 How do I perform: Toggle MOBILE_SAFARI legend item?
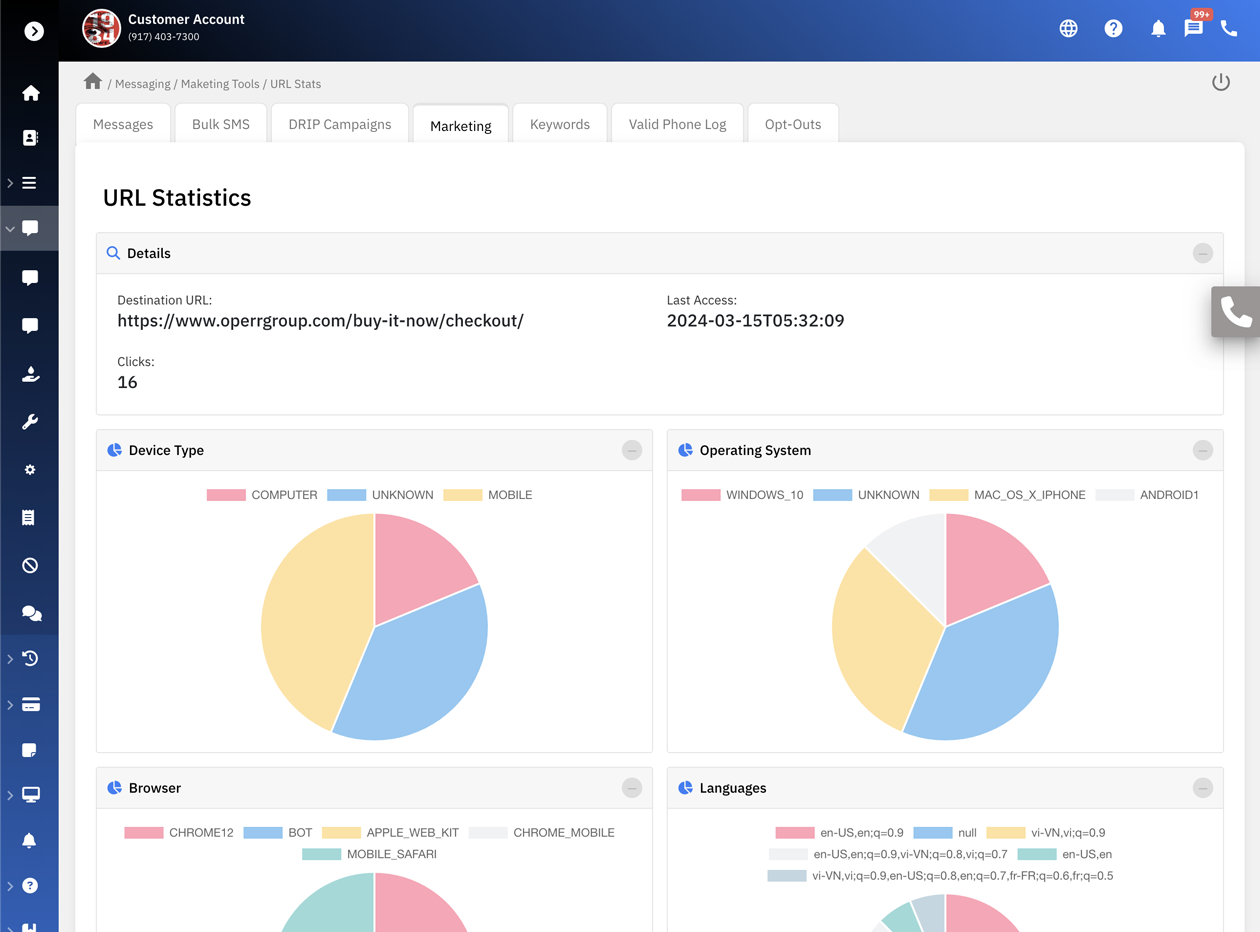(369, 854)
